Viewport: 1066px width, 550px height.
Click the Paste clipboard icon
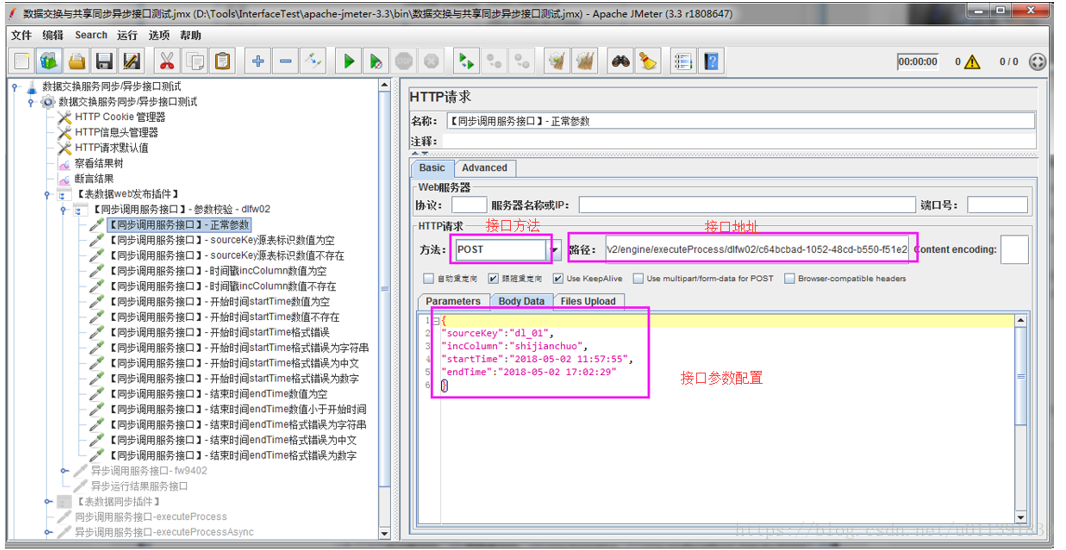click(222, 61)
